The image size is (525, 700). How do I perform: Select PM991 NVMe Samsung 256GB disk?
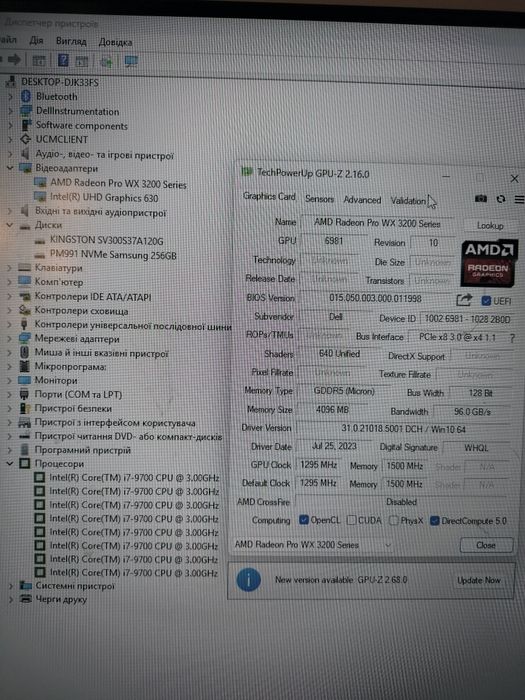(113, 255)
